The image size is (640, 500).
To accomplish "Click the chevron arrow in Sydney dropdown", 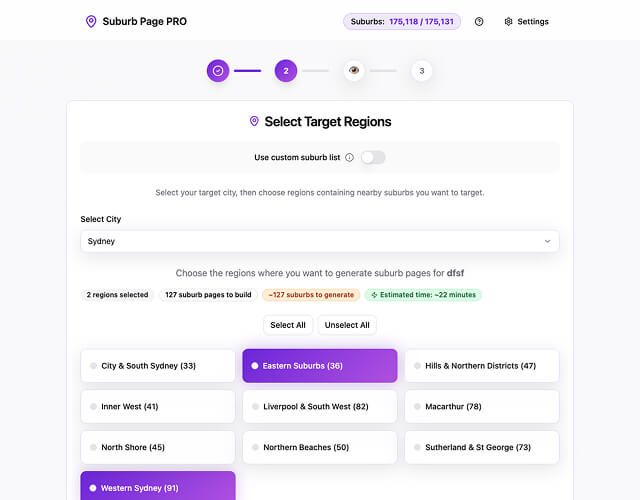I will (x=547, y=241).
